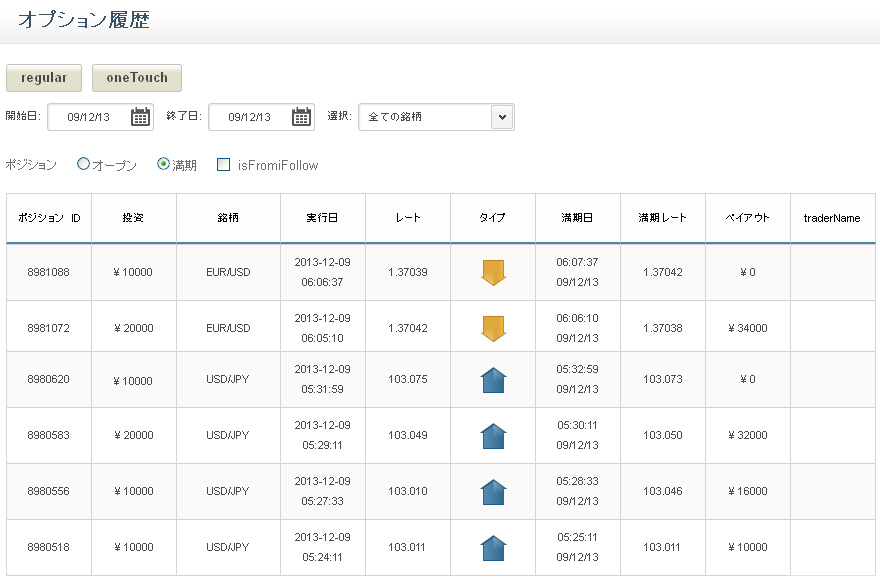This screenshot has height=582, width=880.
Task: Select the オープン position radio button
Action: (83, 164)
